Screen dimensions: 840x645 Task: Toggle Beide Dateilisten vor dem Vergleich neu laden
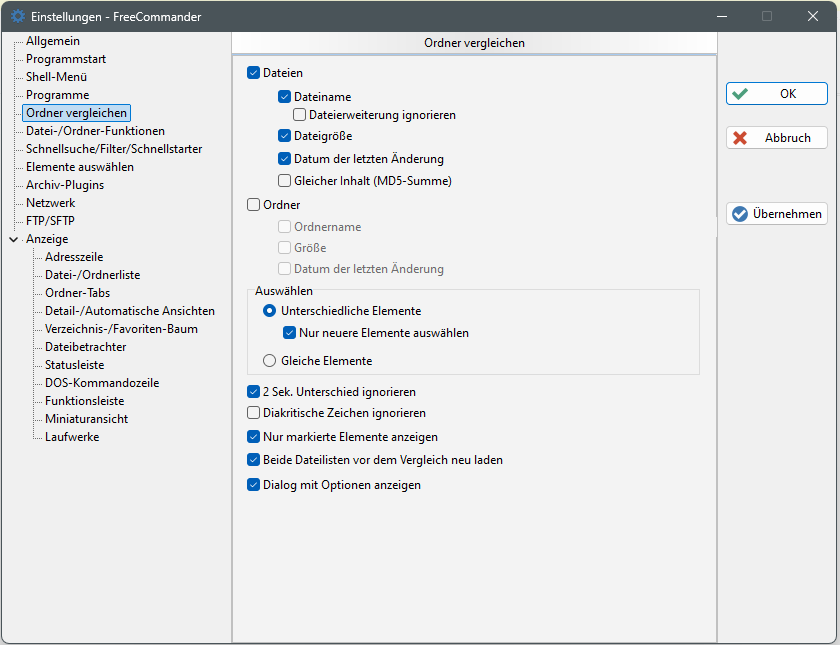tap(253, 460)
